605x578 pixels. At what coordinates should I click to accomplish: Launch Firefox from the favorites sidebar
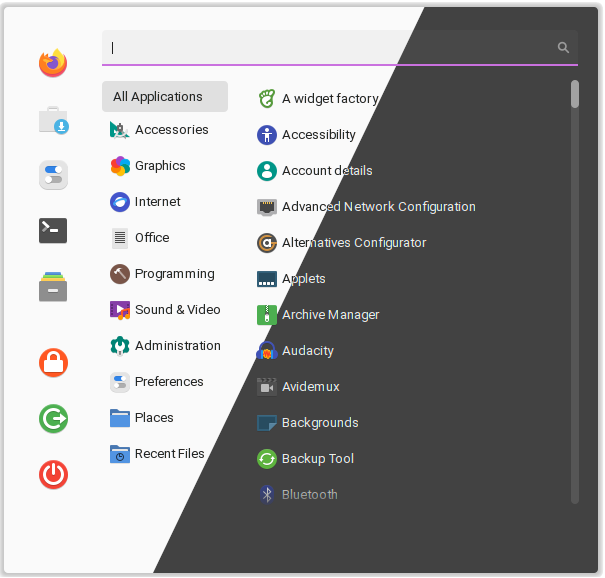coord(53,63)
